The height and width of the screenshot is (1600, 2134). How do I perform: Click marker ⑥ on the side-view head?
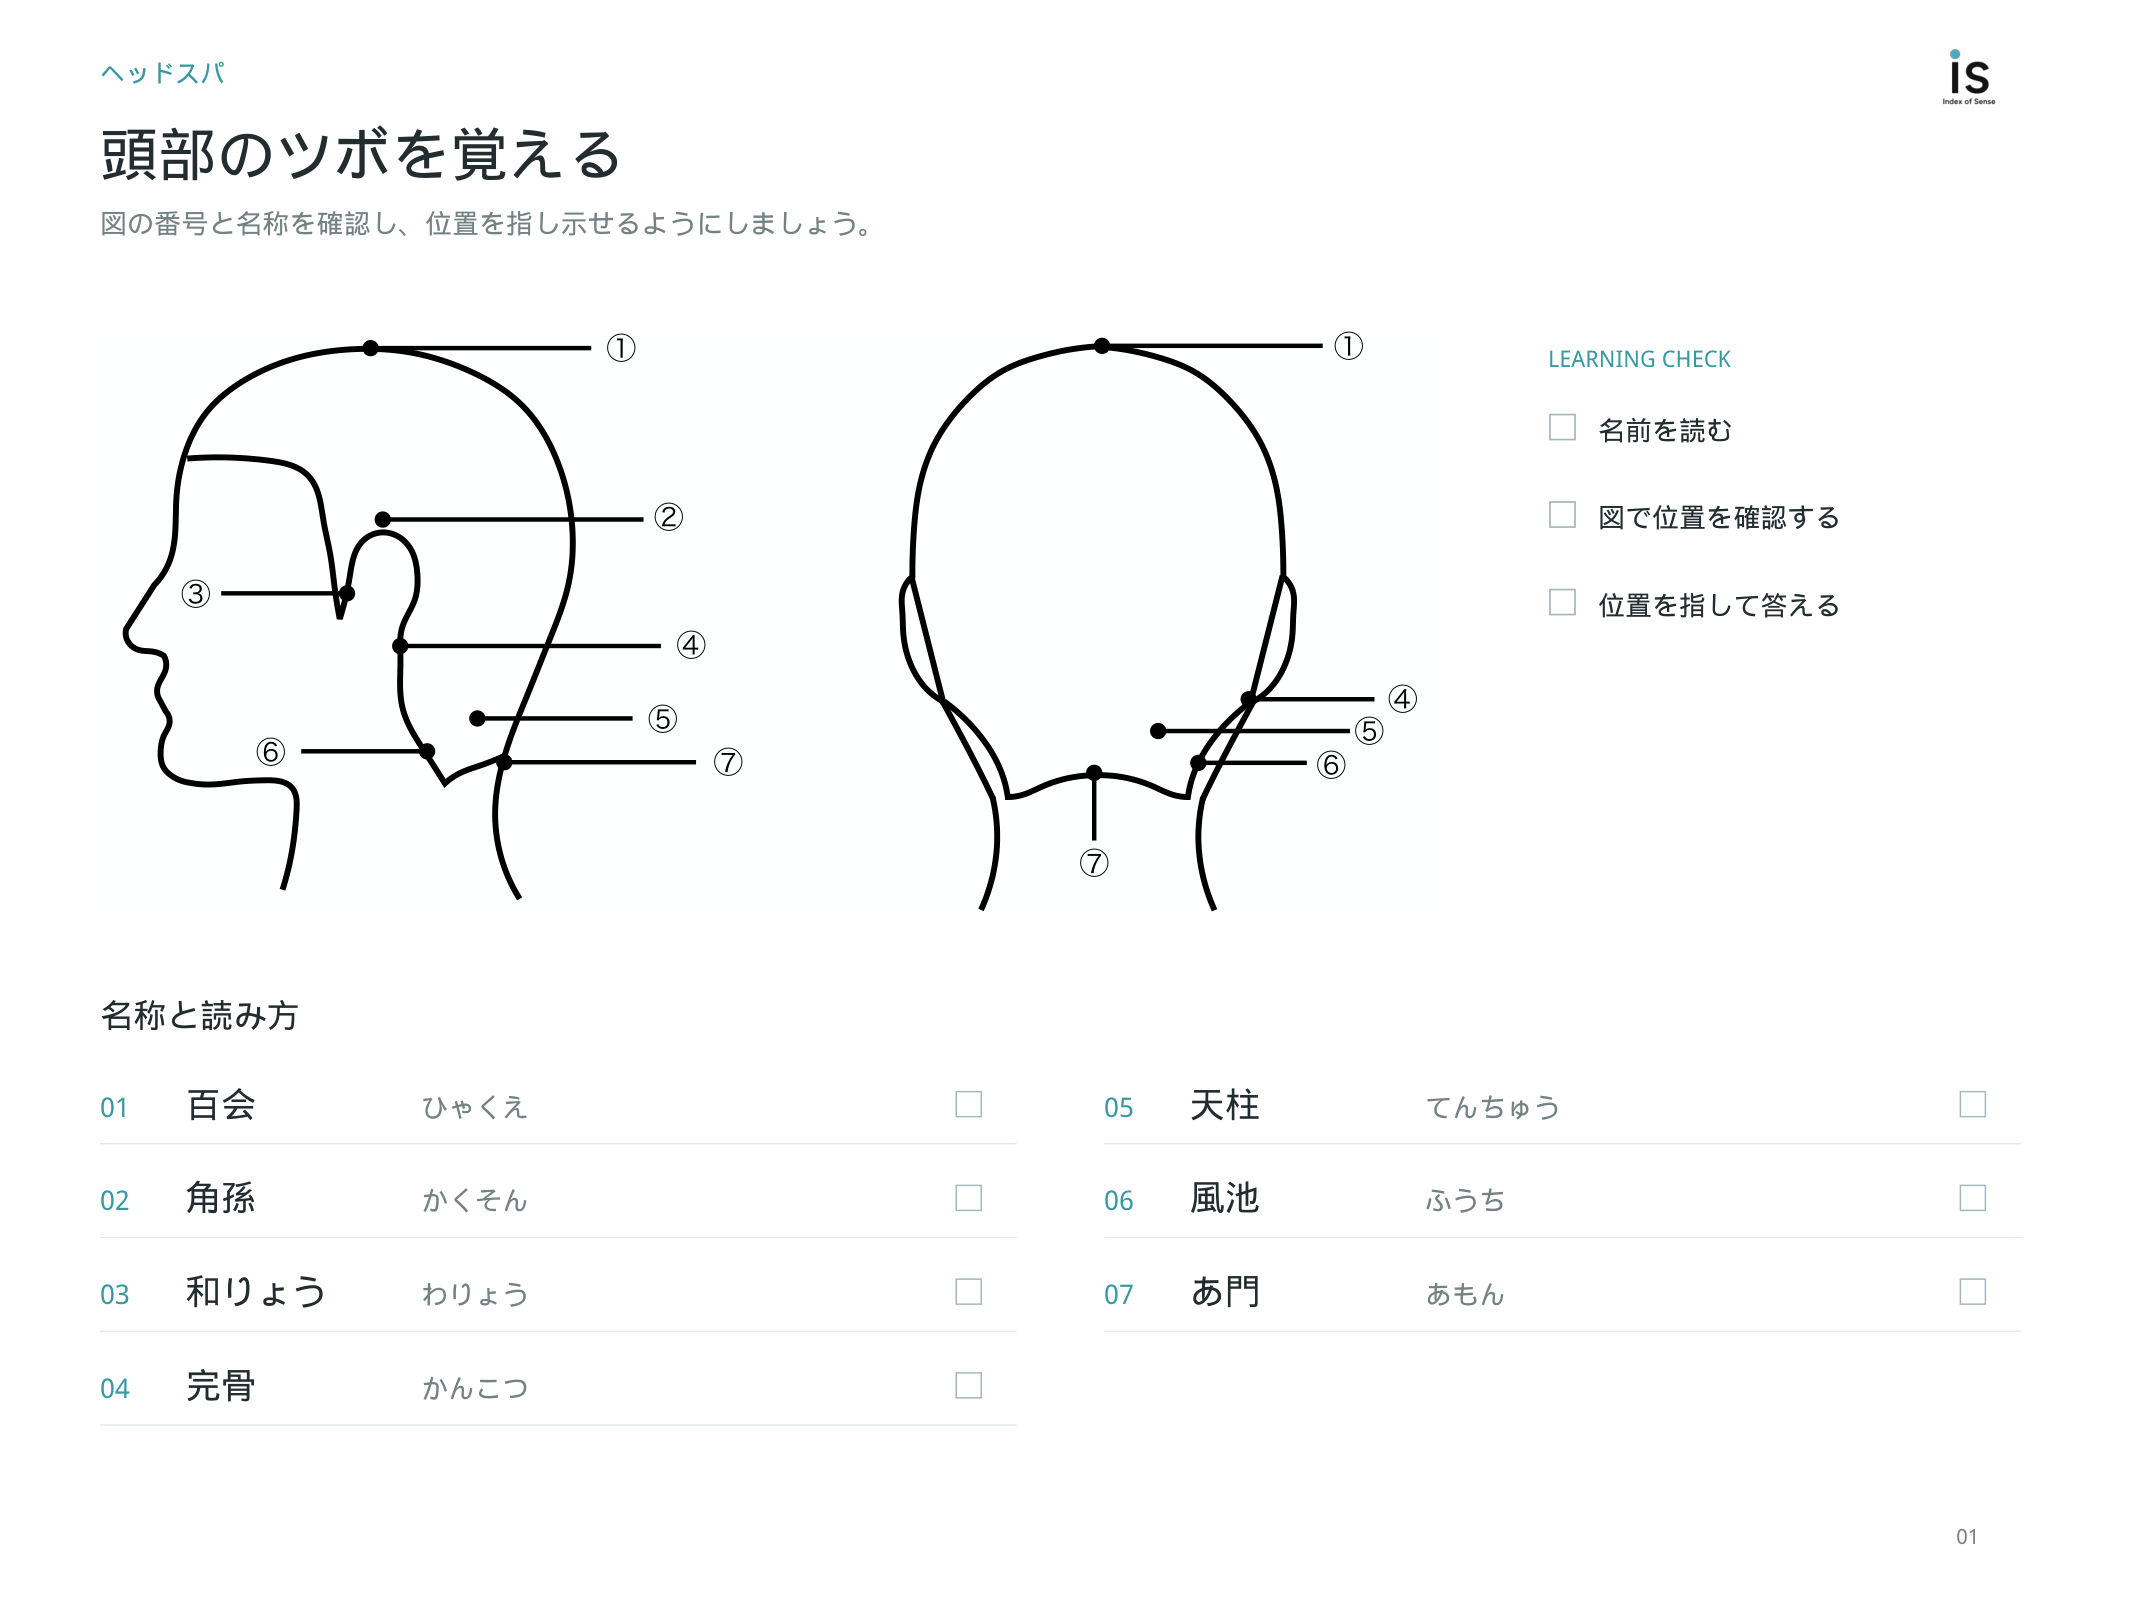(x=270, y=752)
